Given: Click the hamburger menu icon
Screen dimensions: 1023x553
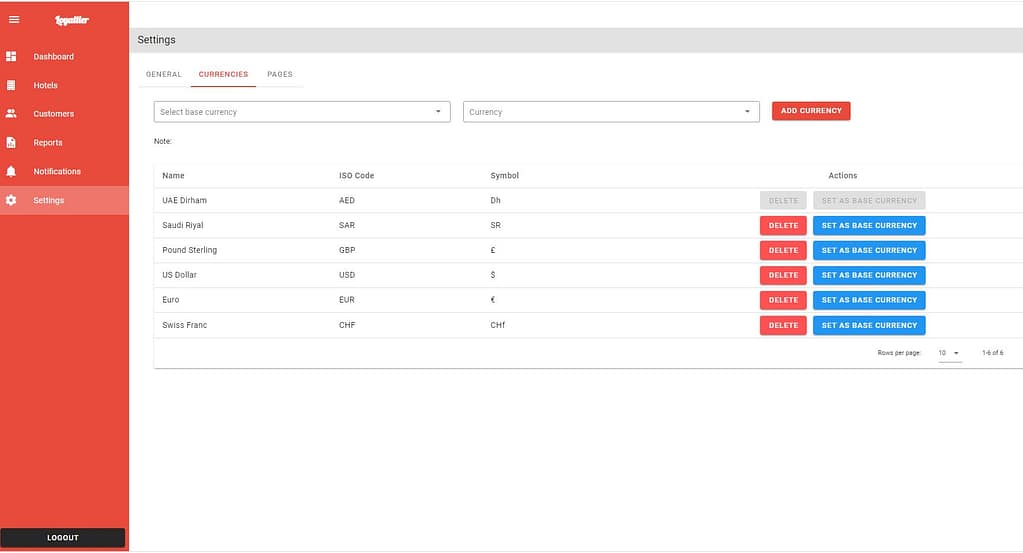Looking at the screenshot, I should point(14,20).
